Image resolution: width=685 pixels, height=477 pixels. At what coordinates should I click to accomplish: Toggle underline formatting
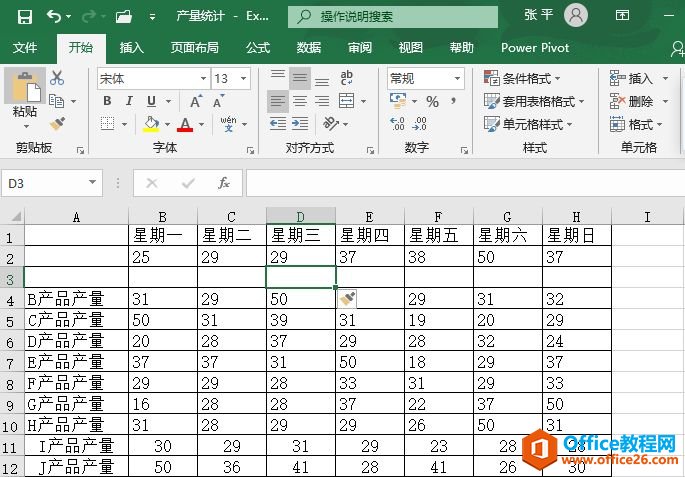152,101
